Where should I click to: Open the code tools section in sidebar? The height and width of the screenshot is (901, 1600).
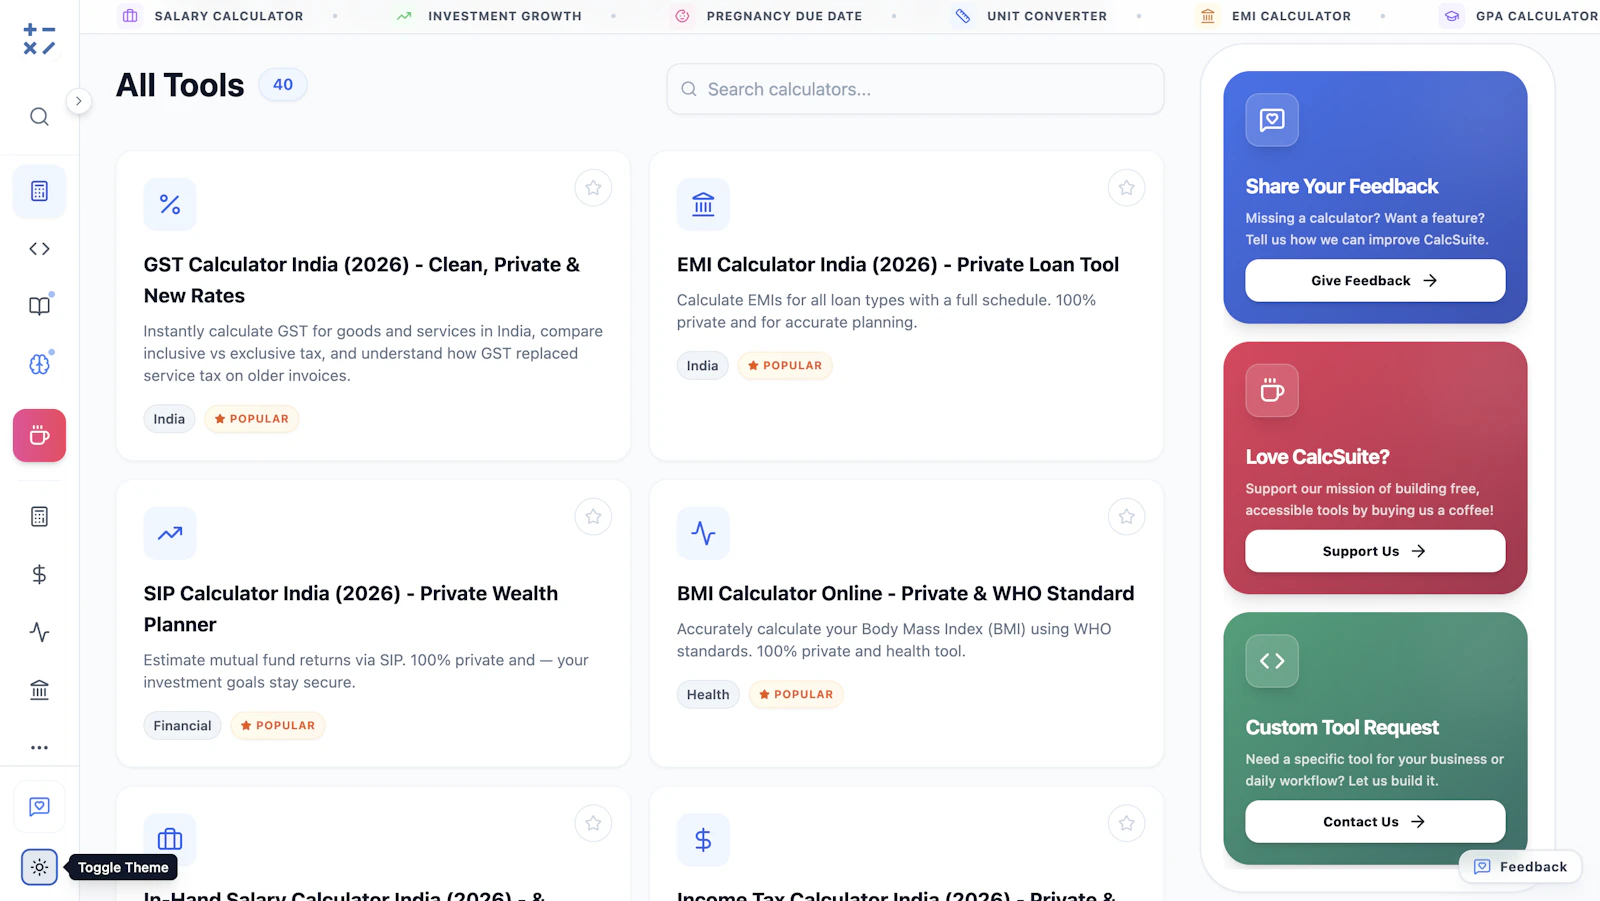point(39,248)
